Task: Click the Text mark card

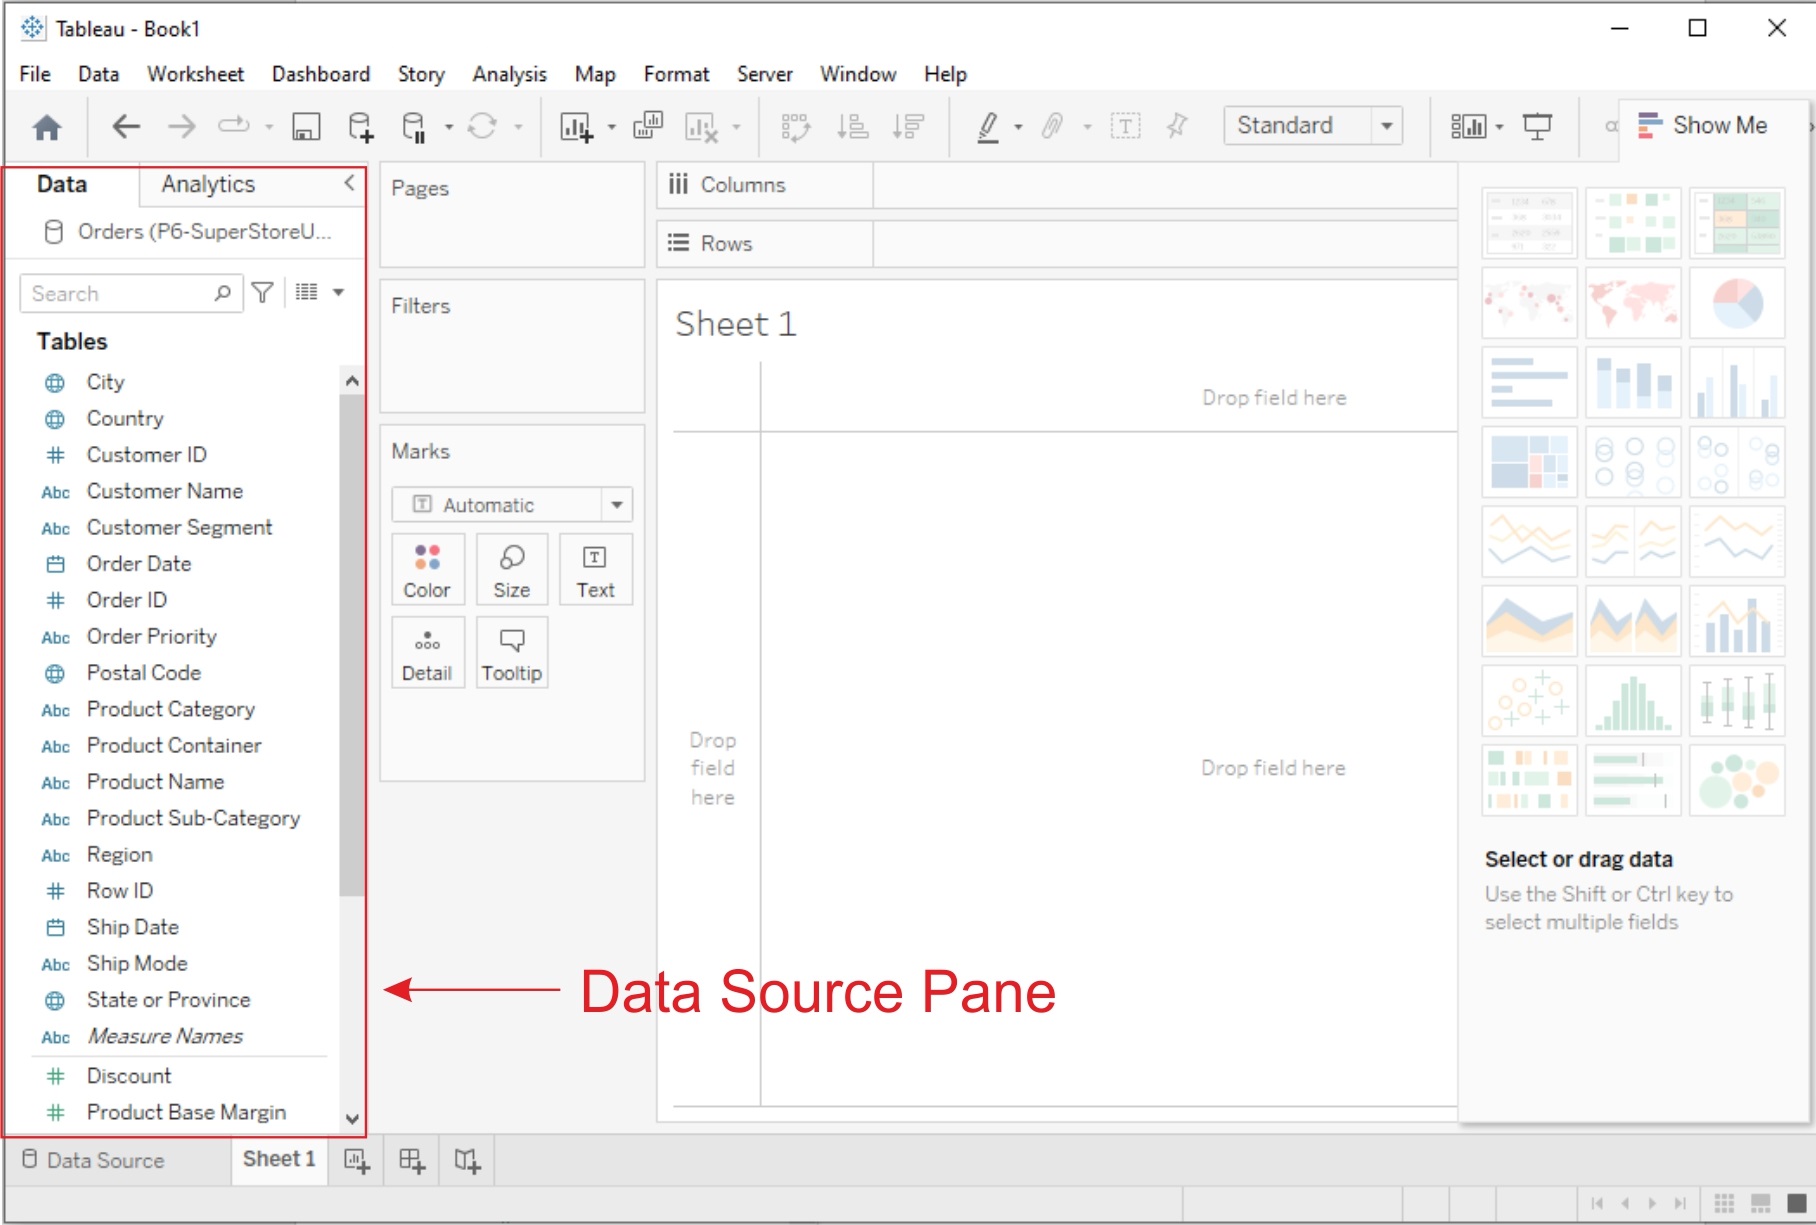Action: [x=595, y=570]
